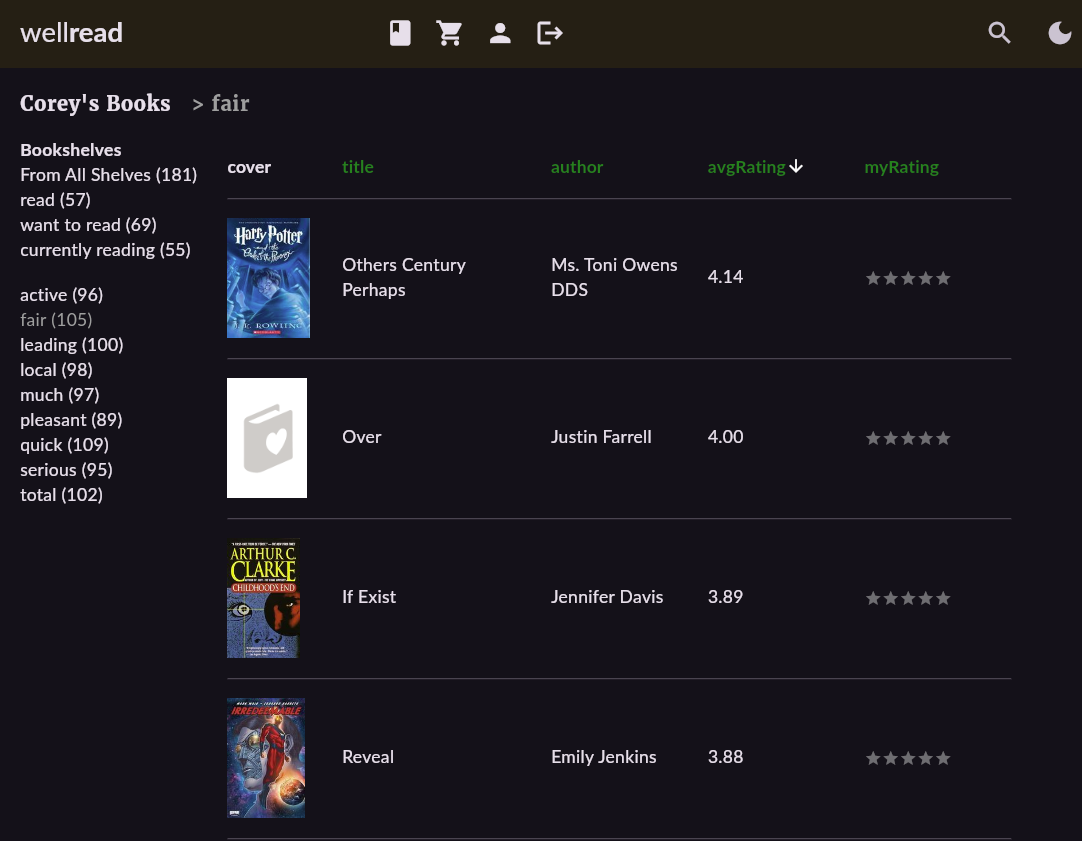Give 'Over' a one-star rating
Screen dimensions: 1082x841
873,438
